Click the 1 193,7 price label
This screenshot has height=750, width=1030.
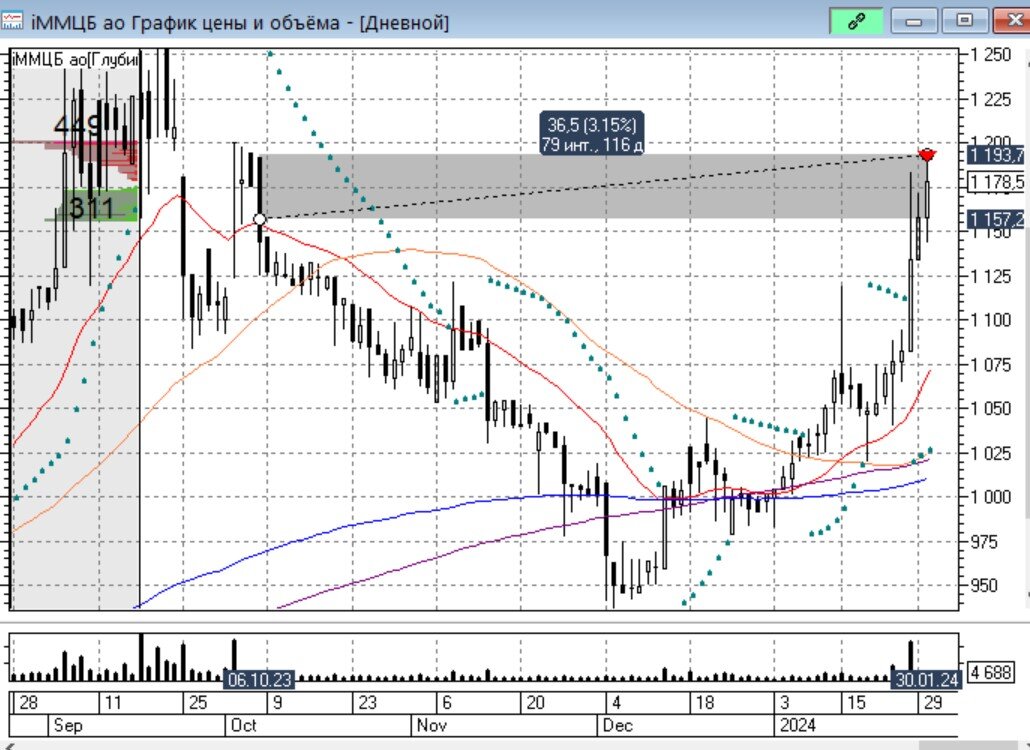click(x=996, y=155)
